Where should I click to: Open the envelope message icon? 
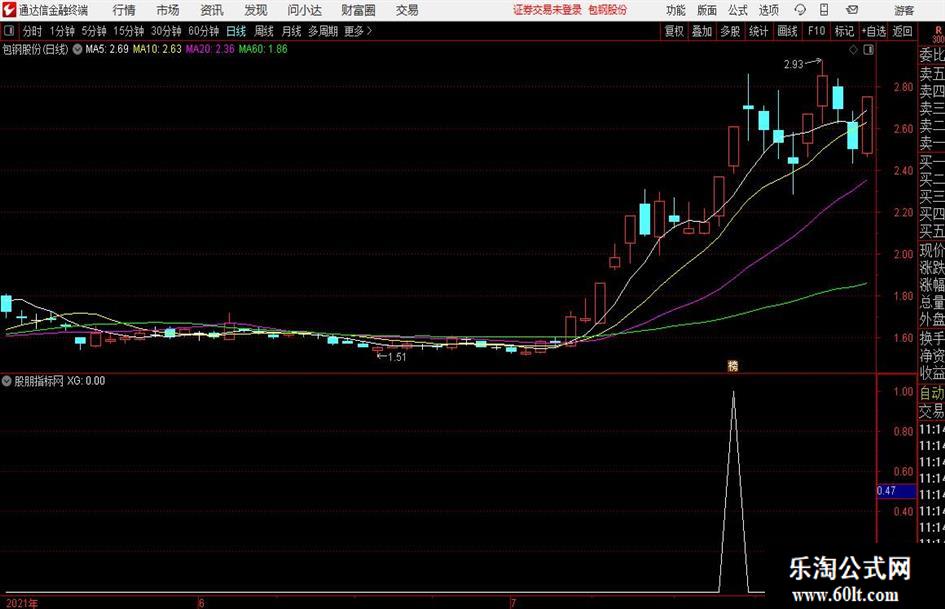pyautogui.click(x=852, y=10)
